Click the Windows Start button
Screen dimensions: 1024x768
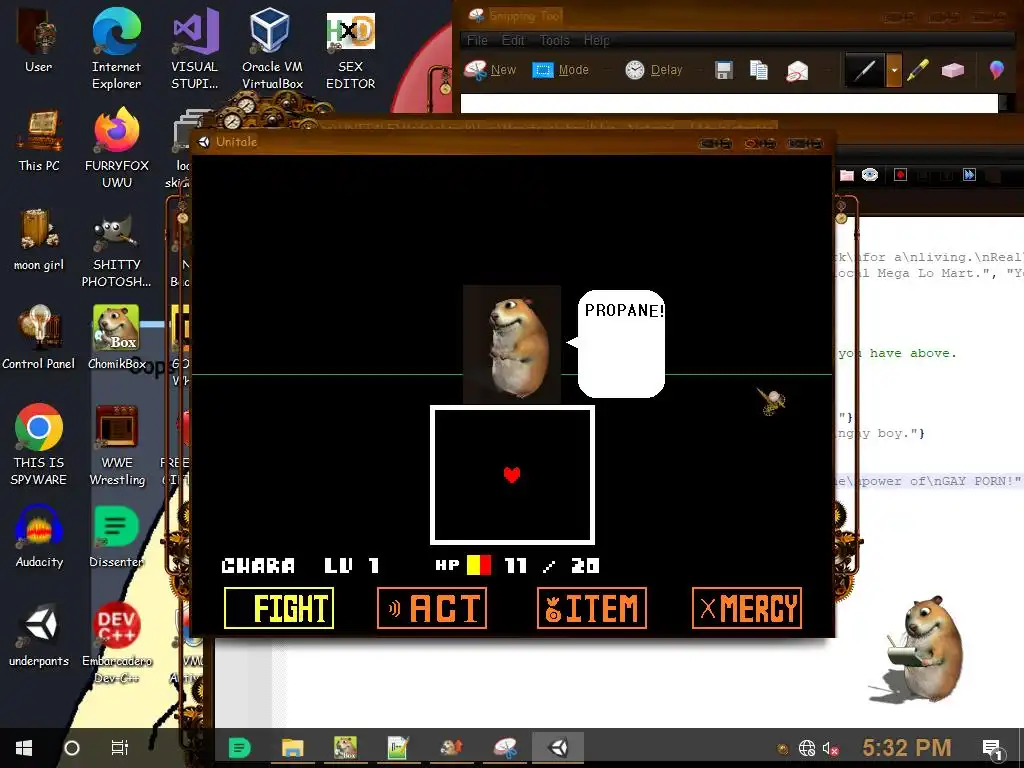[x=24, y=748]
